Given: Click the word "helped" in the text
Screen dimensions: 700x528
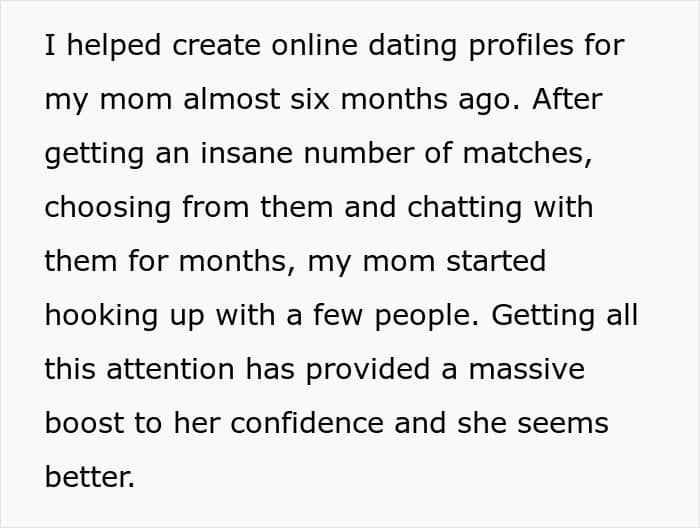Looking at the screenshot, I should click(x=114, y=46).
